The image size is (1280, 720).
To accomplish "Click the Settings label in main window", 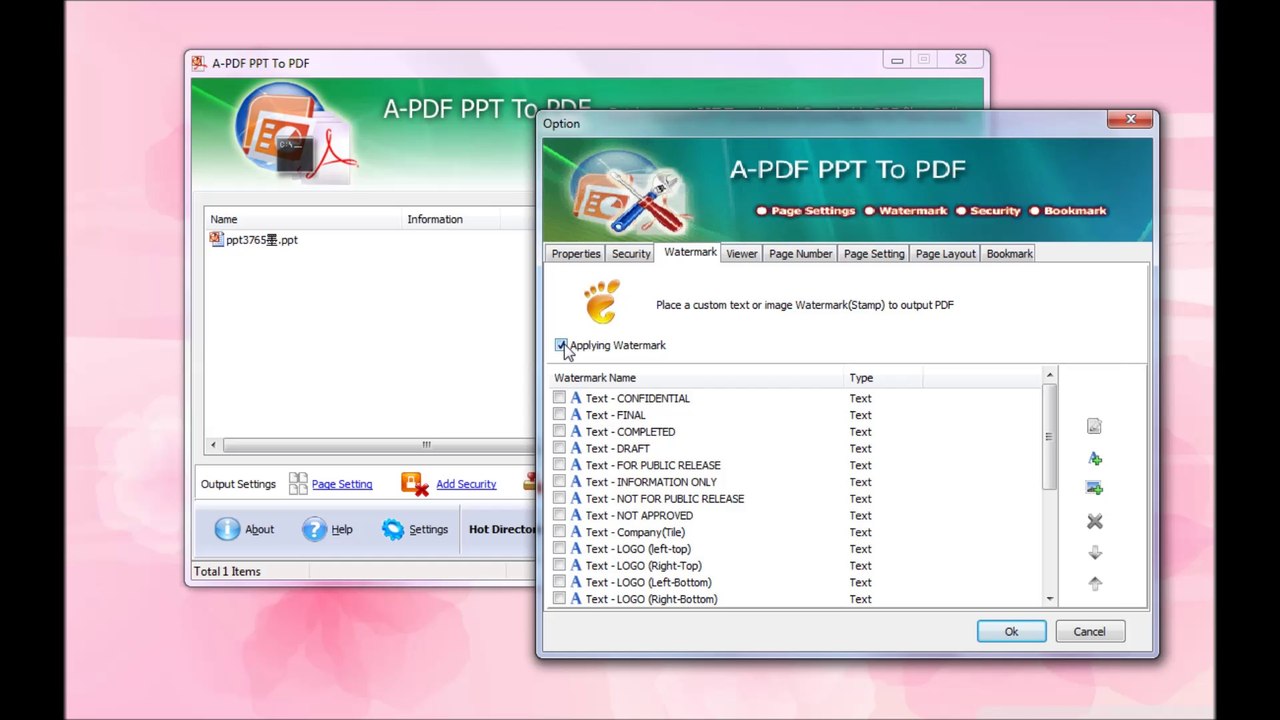I will tap(428, 530).
